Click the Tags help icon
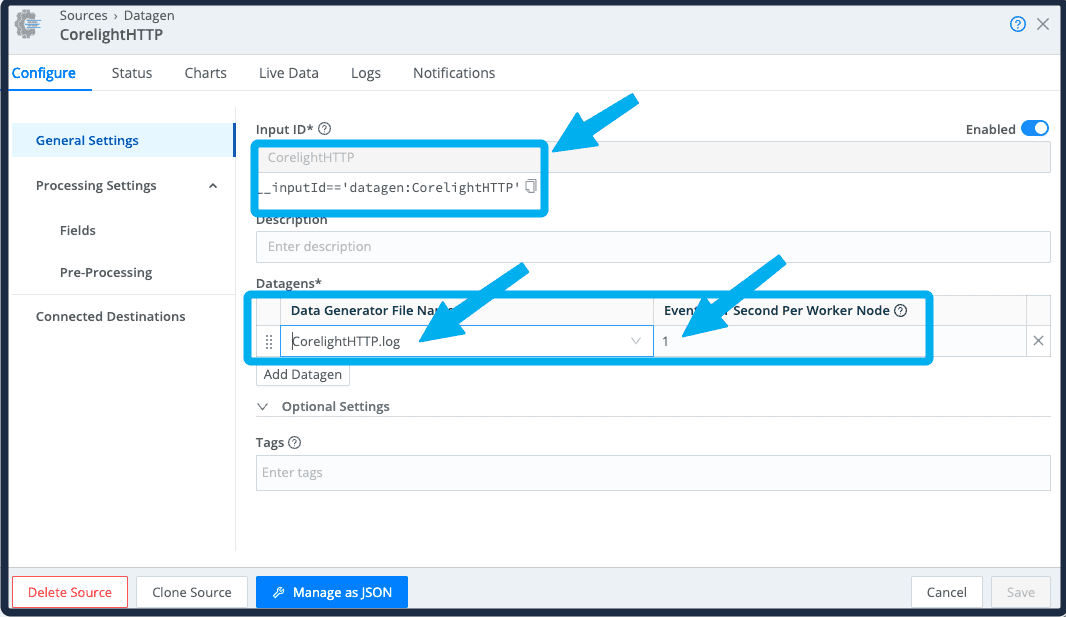1066x617 pixels. pos(294,443)
